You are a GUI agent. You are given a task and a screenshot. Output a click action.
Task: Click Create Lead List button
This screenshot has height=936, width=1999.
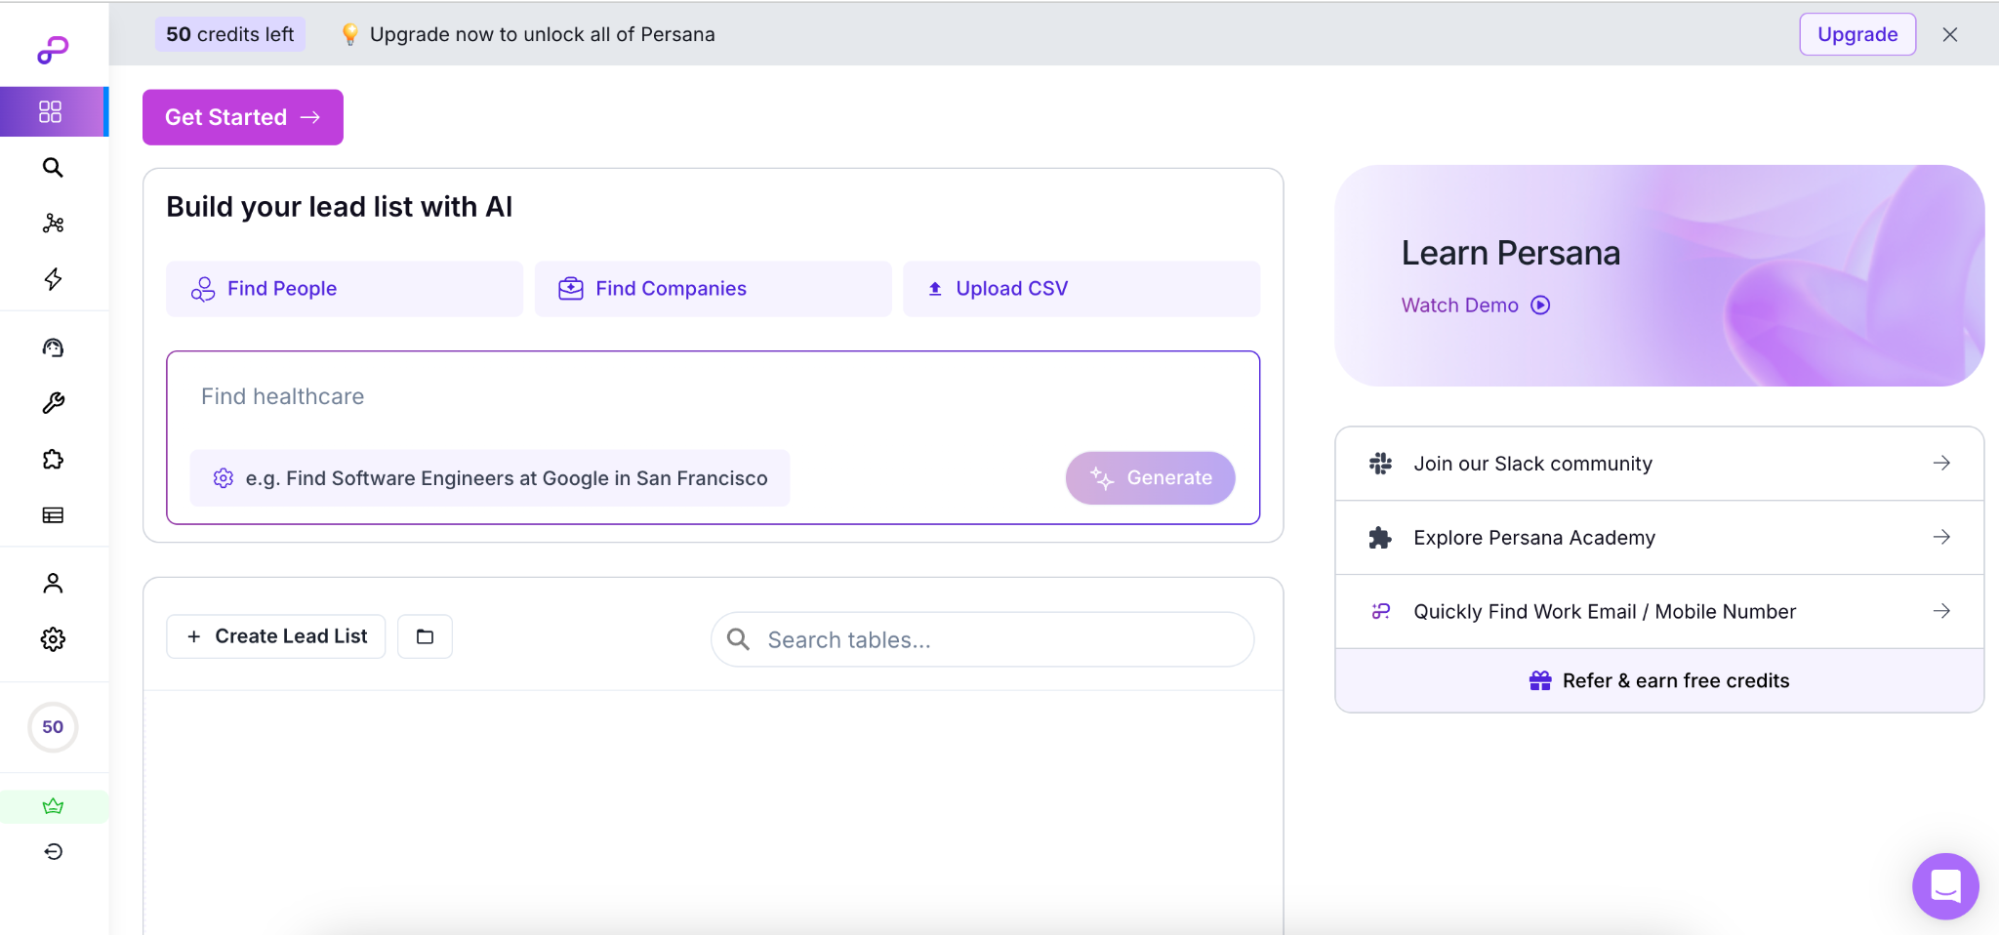click(276, 636)
